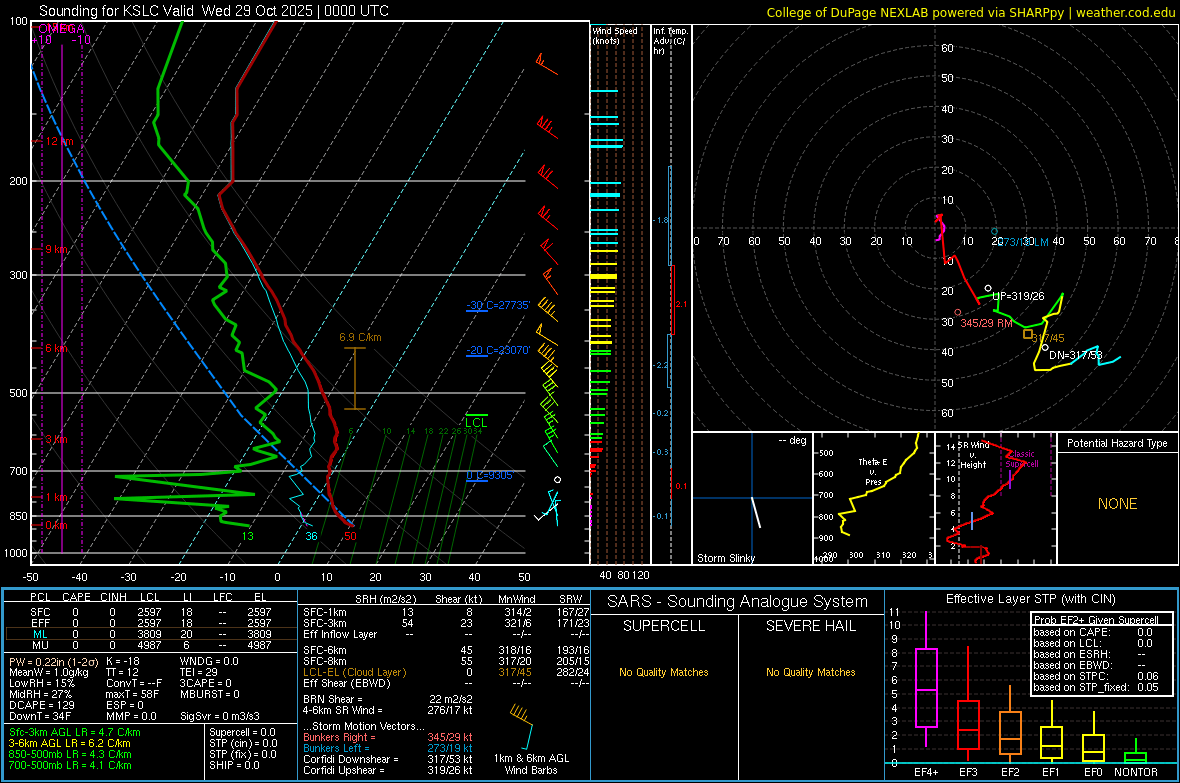This screenshot has width=1180, height=783.
Task: Select the '6.9 C/km' lapse rate label
Action: tap(360, 337)
